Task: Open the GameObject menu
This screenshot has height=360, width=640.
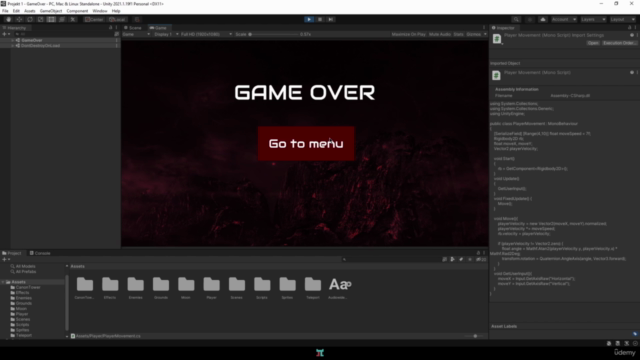Action: 51,11
